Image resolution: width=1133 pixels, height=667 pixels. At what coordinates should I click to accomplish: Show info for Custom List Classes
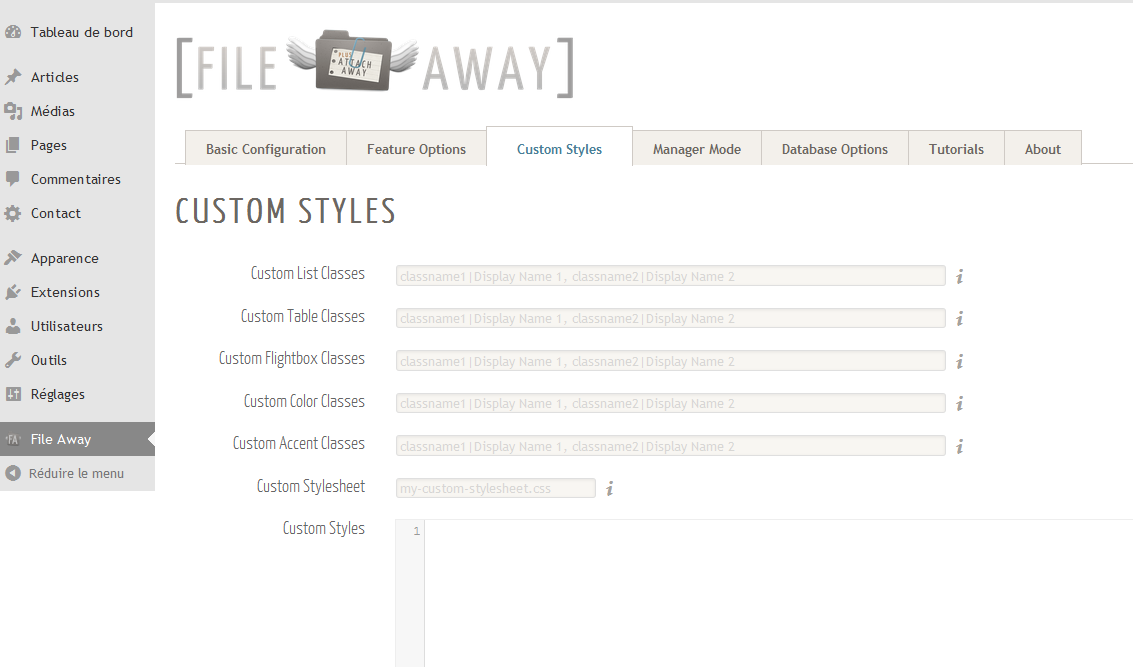[x=960, y=276]
